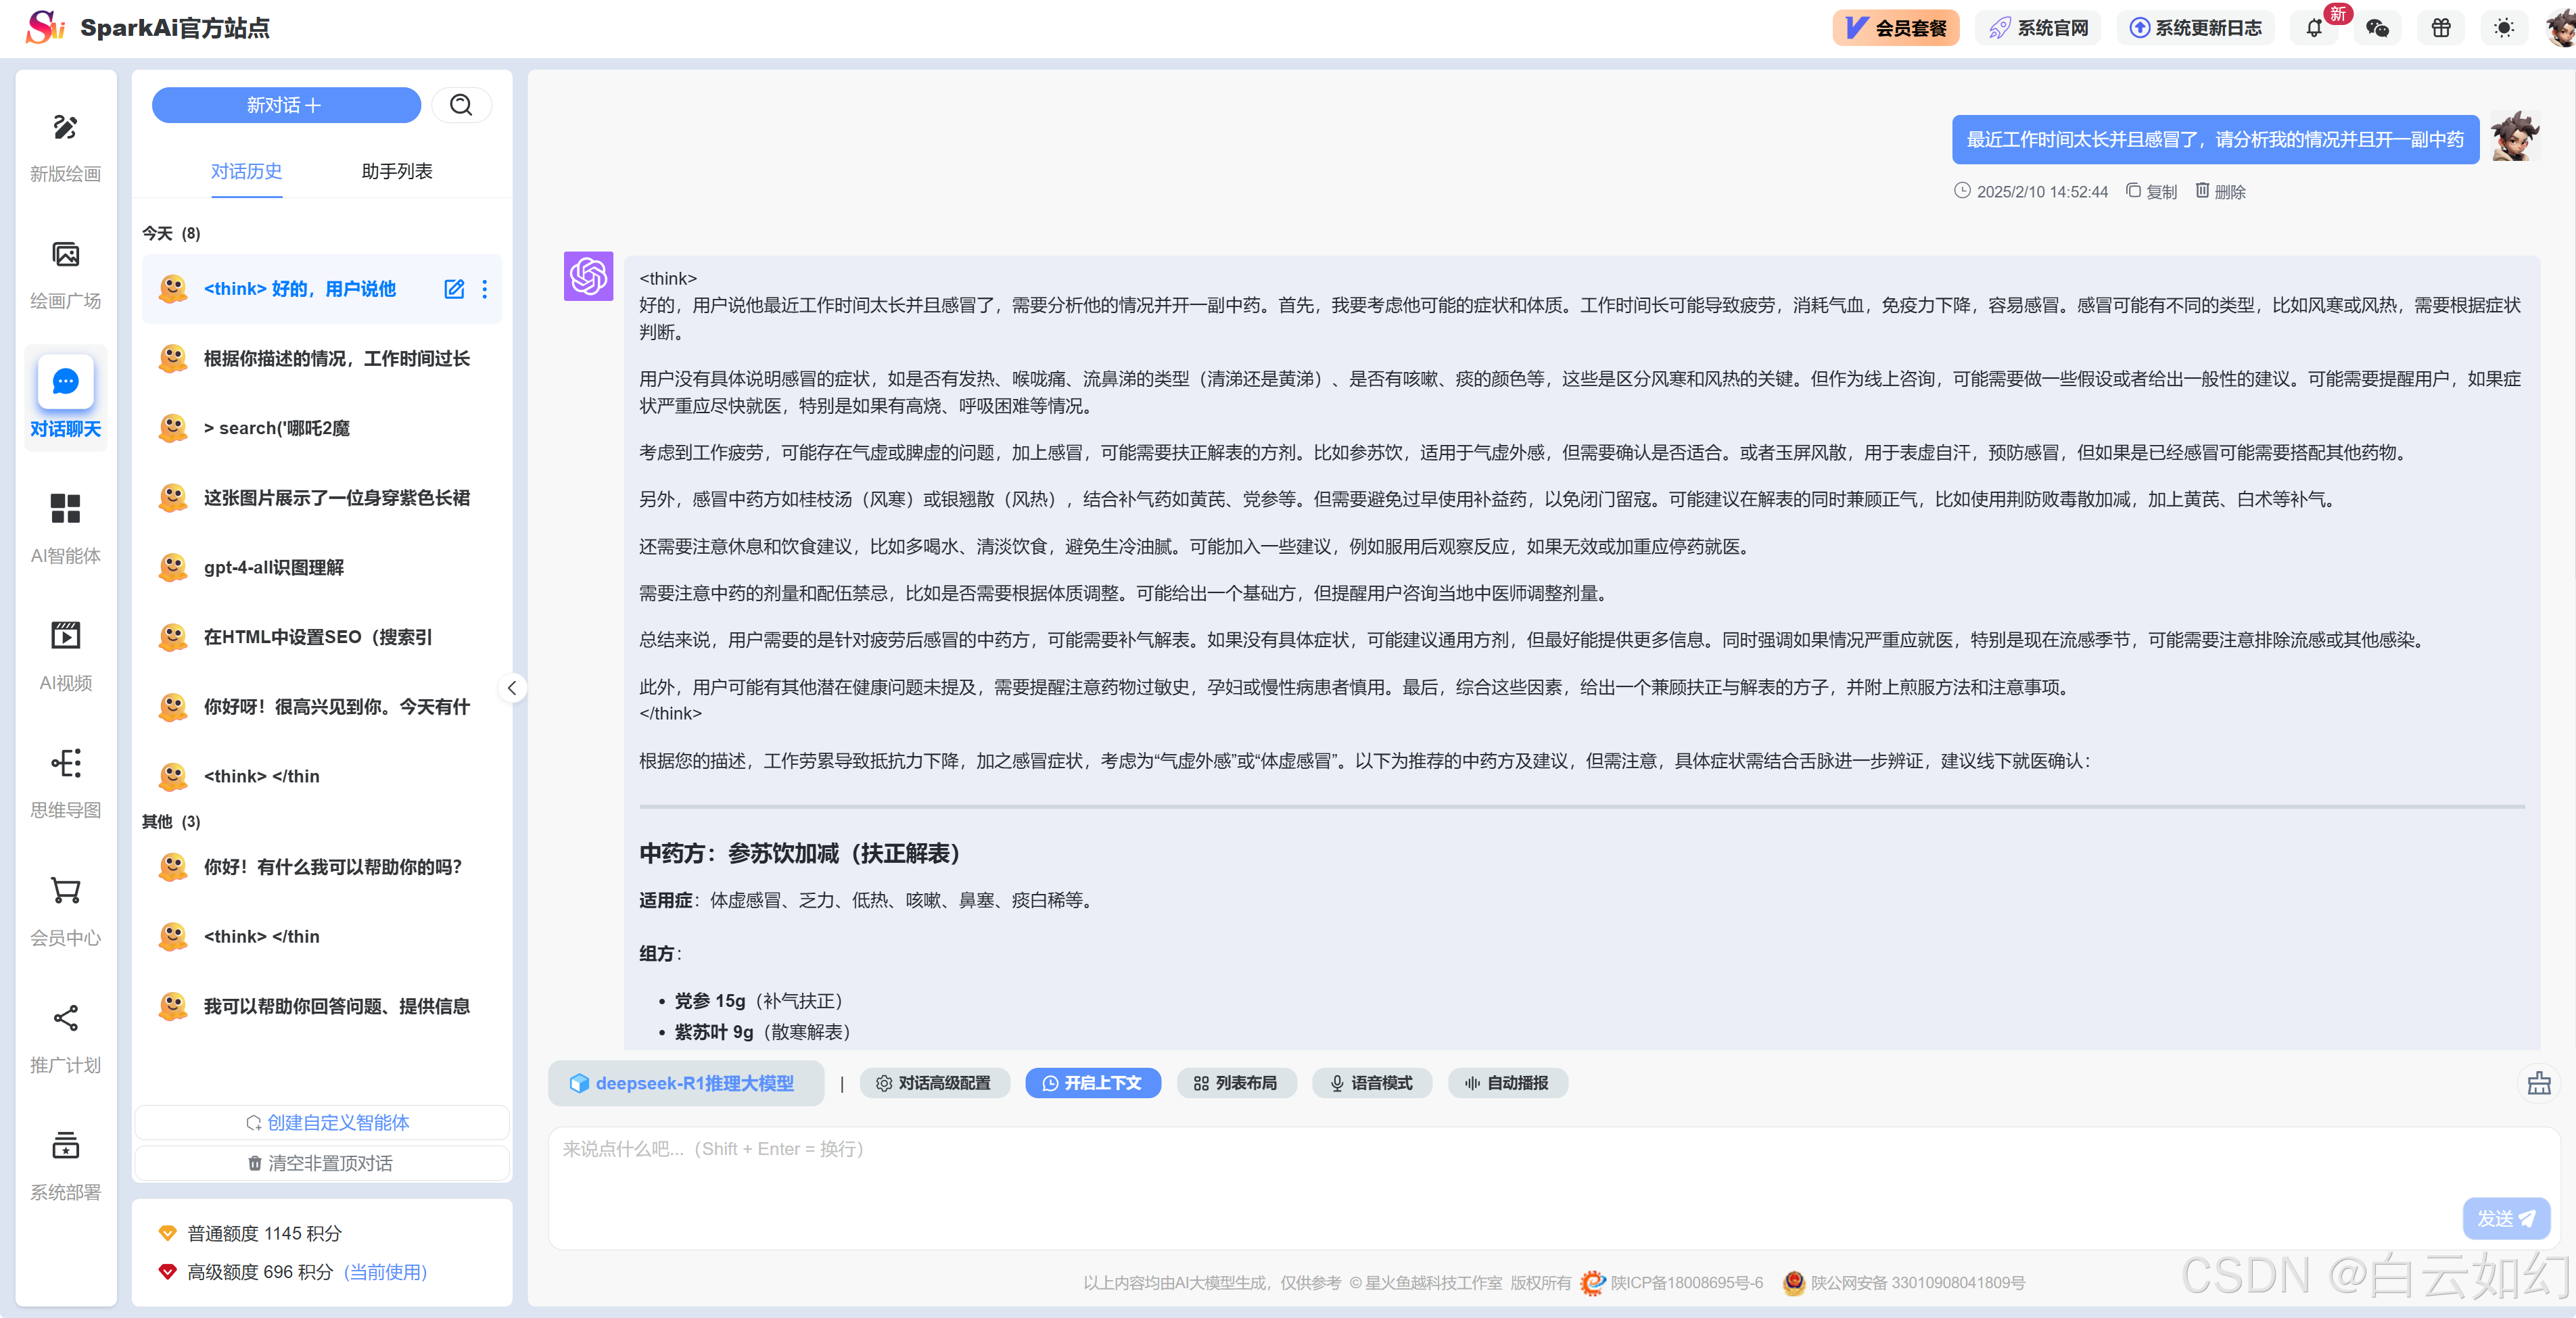Open the AI视频 video icon
Screen dimensions: 2576x1318
(65, 636)
